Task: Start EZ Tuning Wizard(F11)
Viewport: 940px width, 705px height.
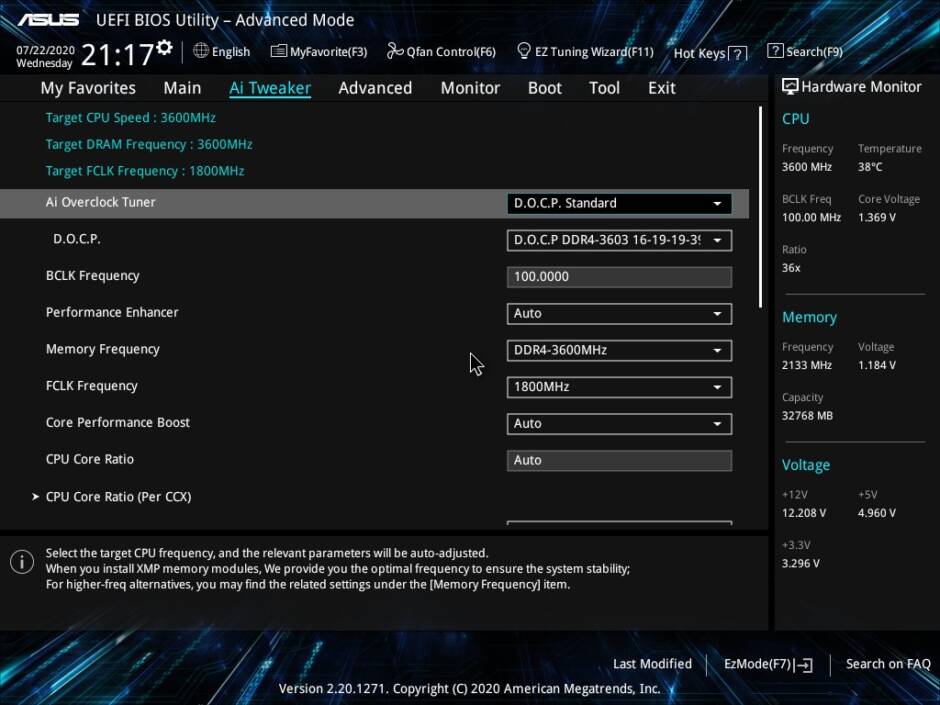Action: click(x=585, y=52)
